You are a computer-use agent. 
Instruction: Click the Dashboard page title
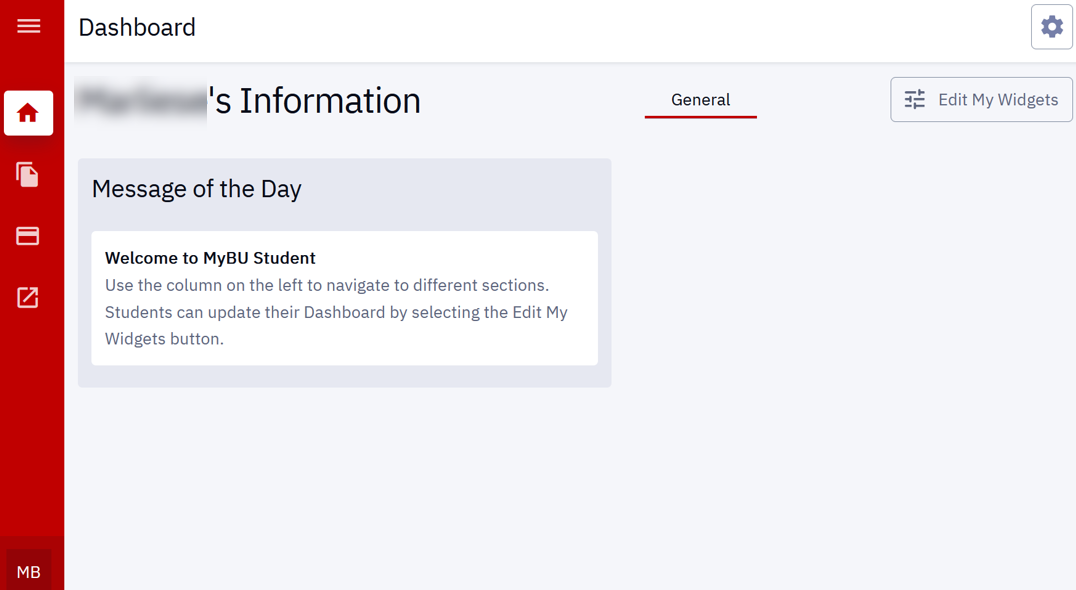point(137,28)
